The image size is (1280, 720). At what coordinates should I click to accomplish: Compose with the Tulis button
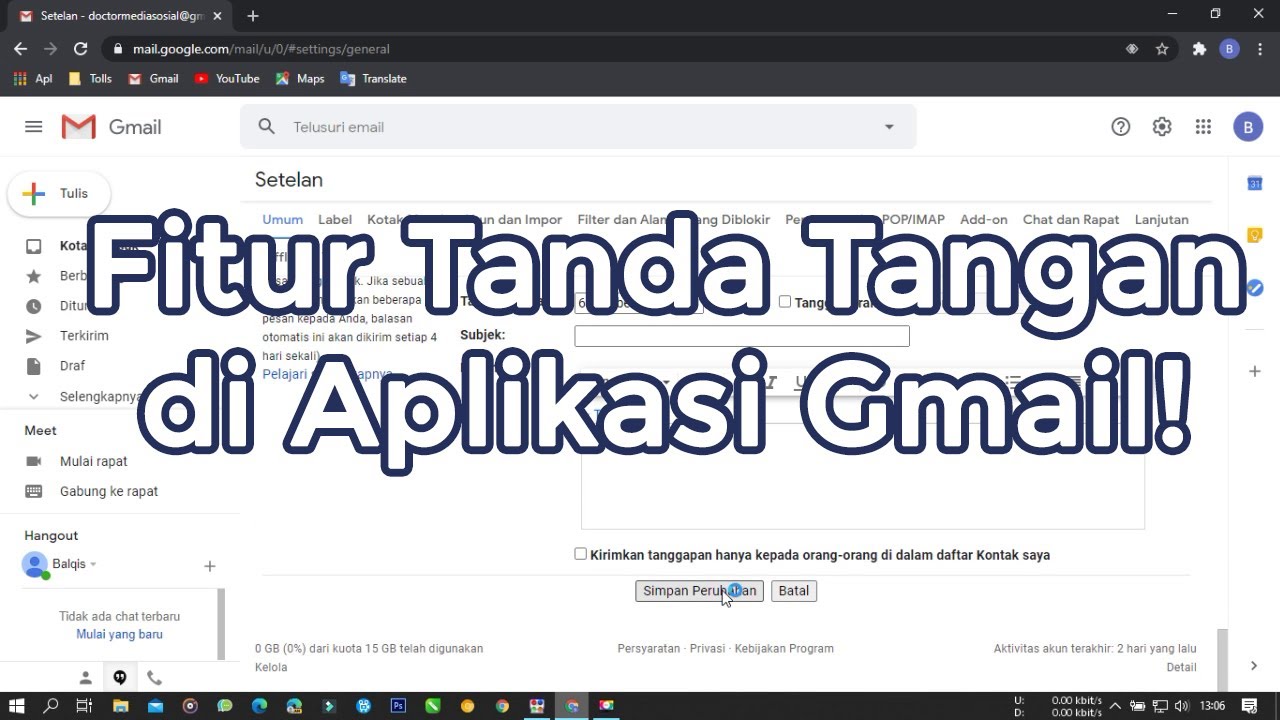coord(59,194)
